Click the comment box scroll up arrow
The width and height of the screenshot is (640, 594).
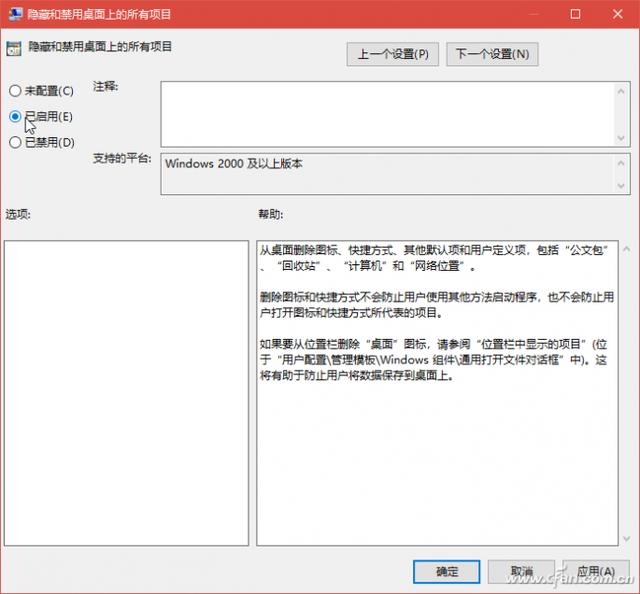(621, 91)
